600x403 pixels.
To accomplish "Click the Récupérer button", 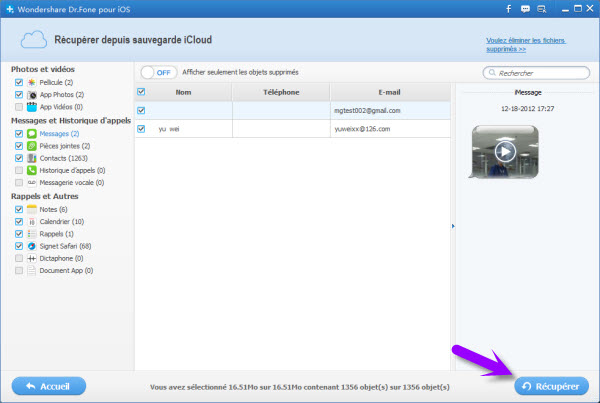I will (551, 387).
